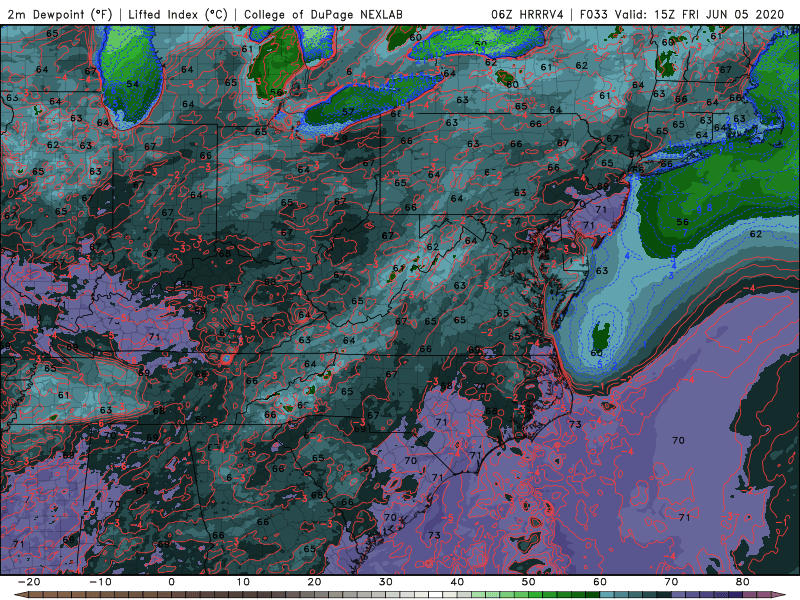This screenshot has height=600, width=800.
Task: Click the '63' value offshore of New Jersey
Action: pos(602,270)
